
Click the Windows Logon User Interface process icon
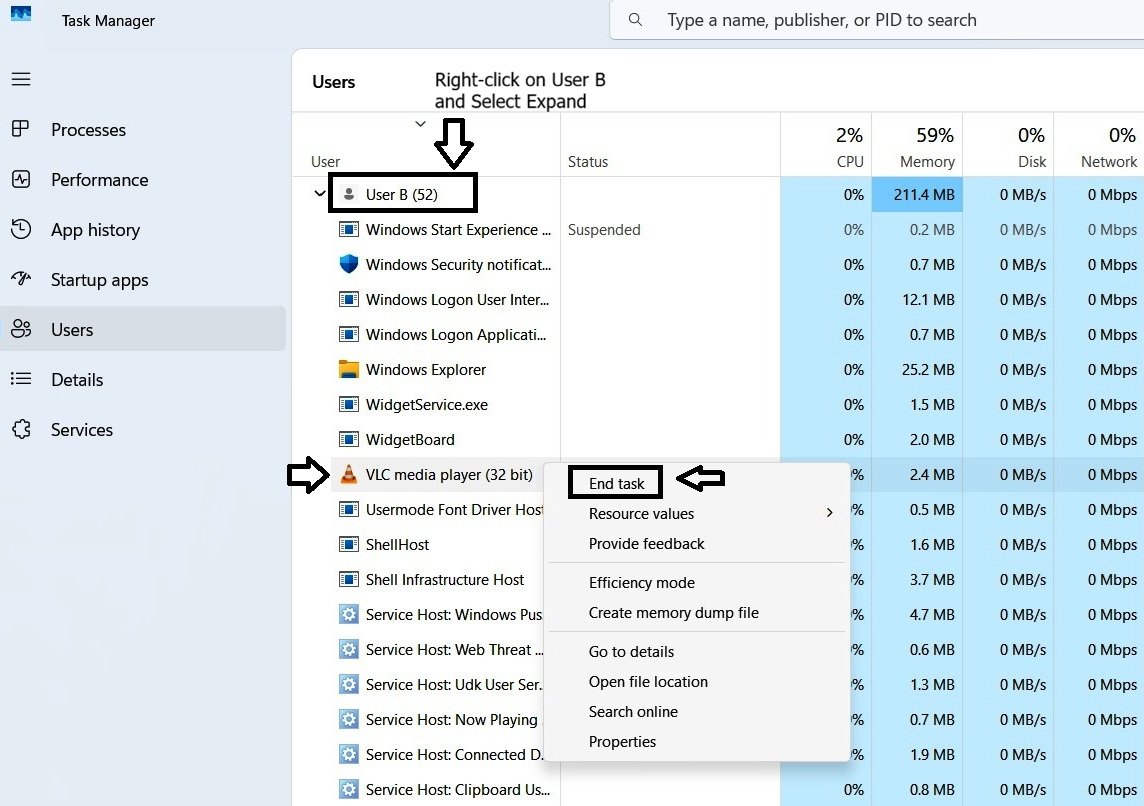coord(349,299)
